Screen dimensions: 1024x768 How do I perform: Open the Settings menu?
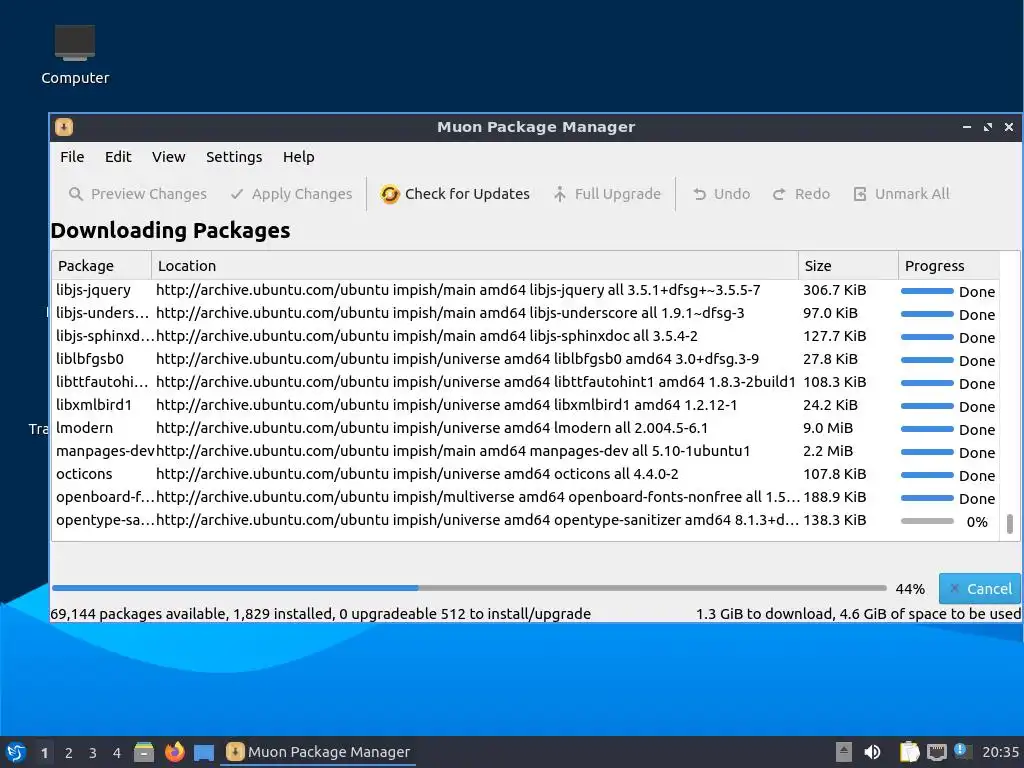(x=234, y=157)
